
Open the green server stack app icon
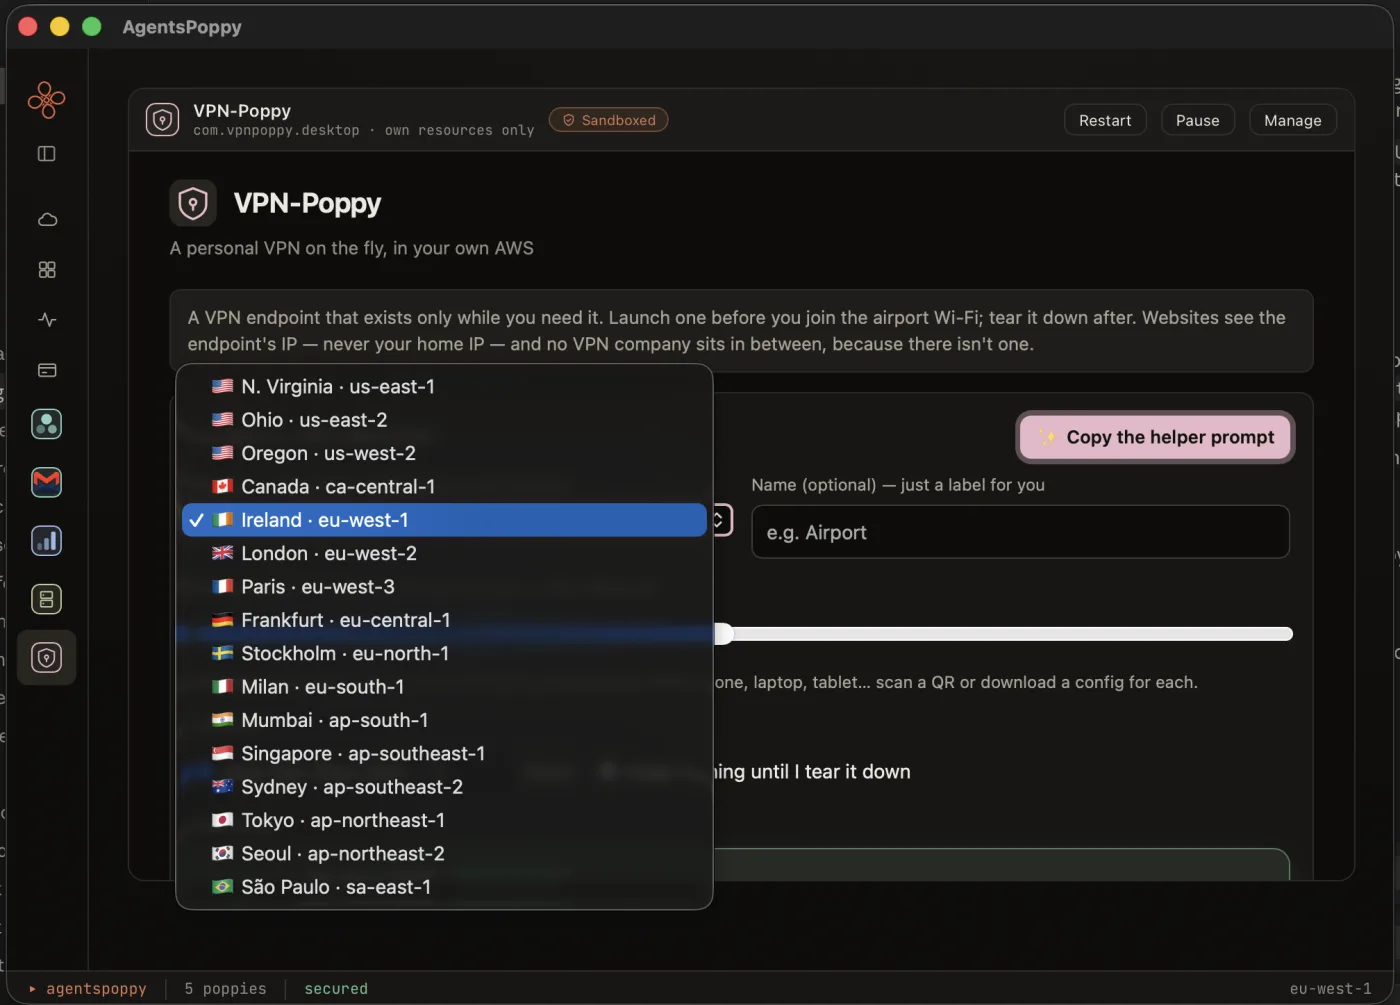[46, 599]
